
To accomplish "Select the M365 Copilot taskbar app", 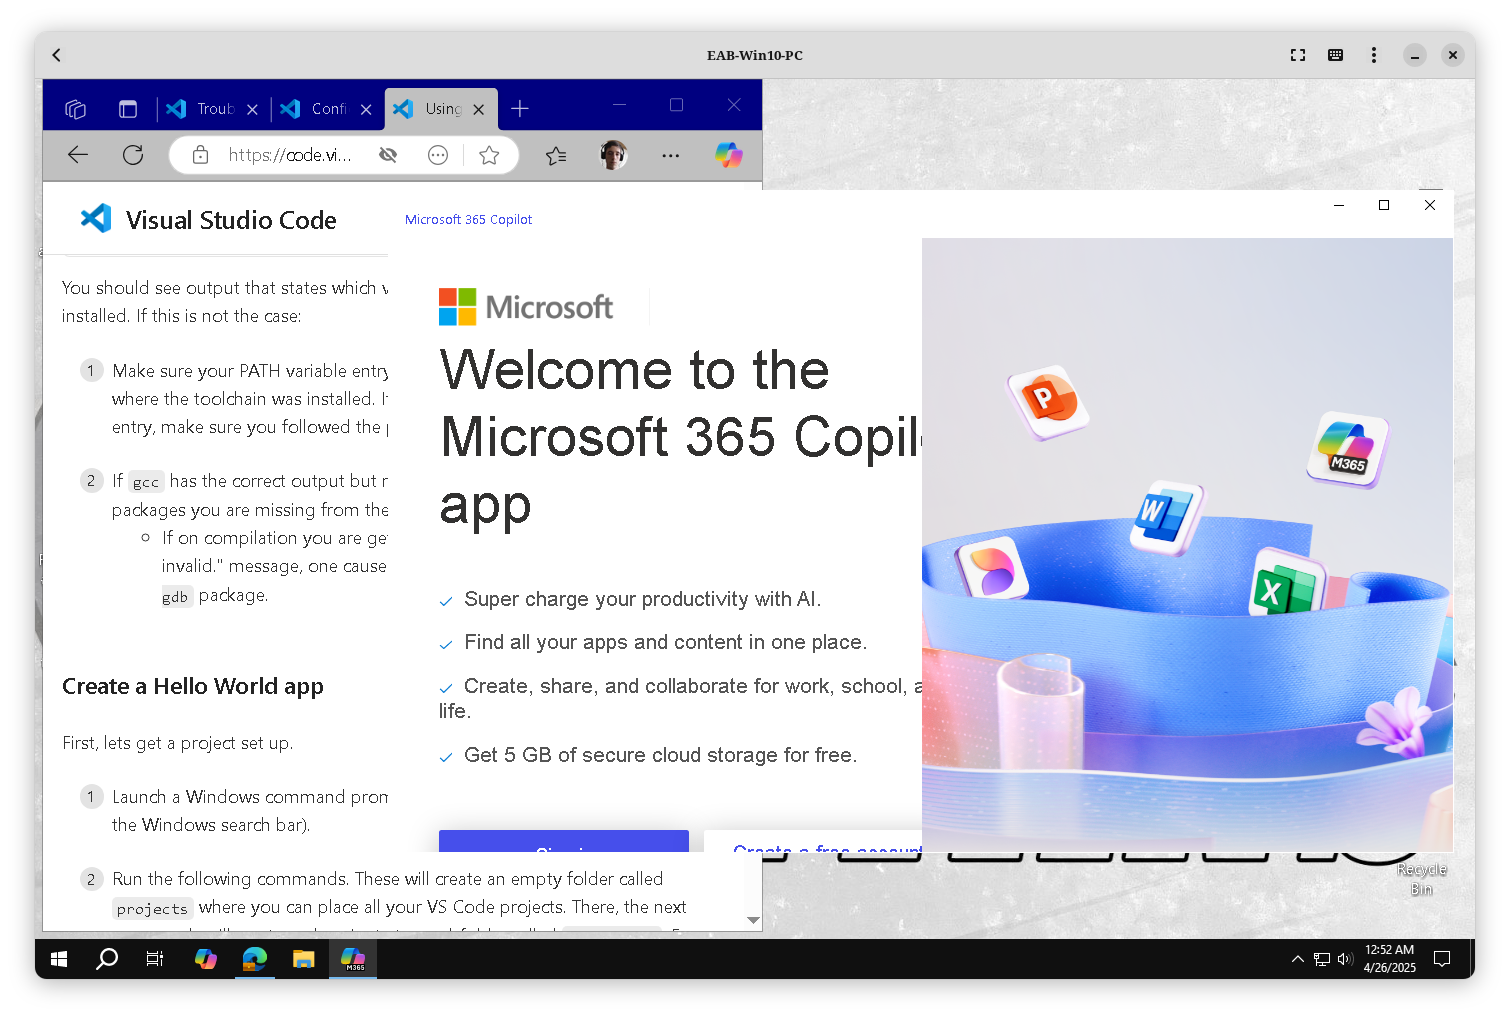I will (353, 959).
